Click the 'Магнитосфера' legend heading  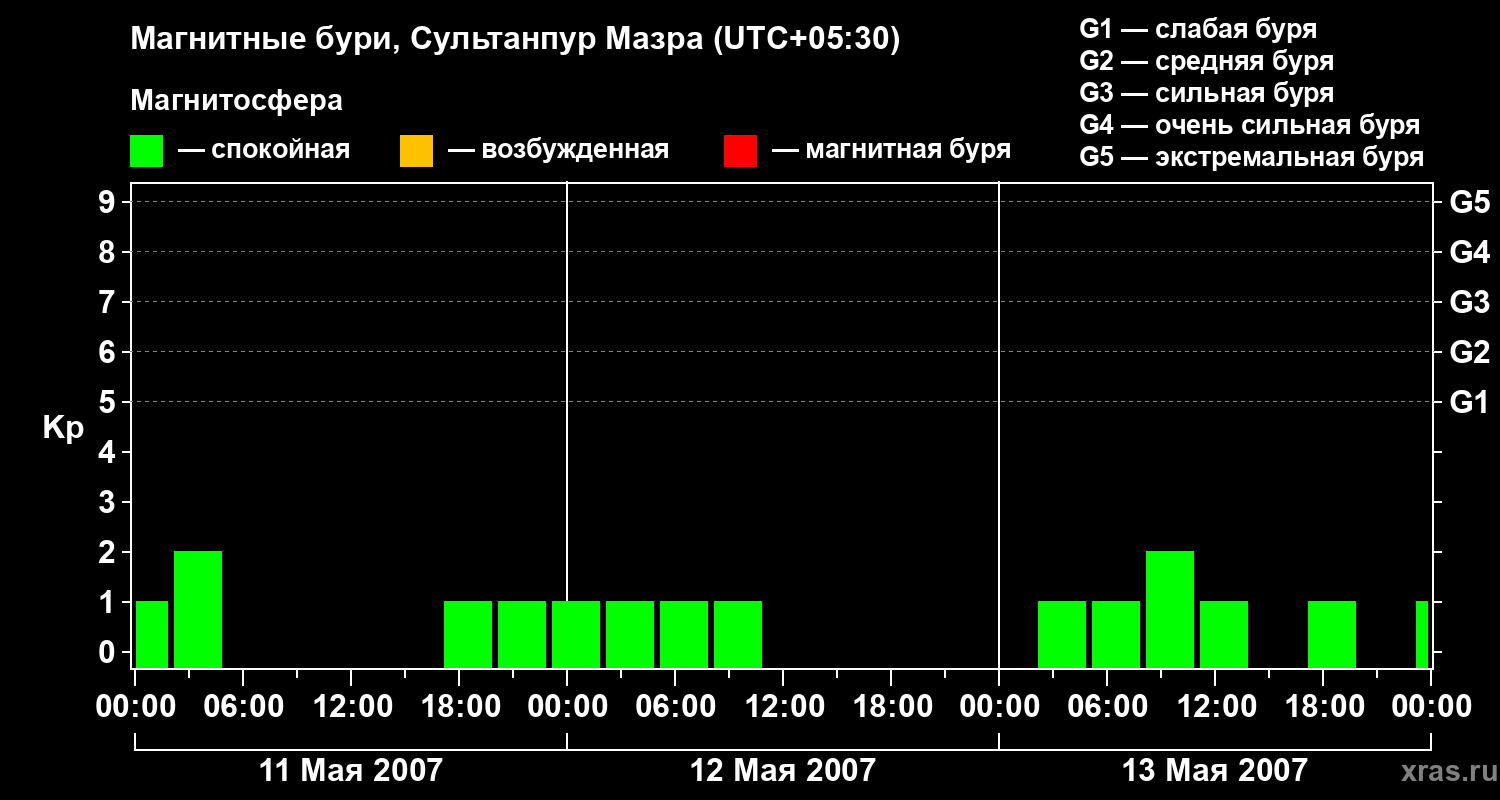[x=237, y=101]
